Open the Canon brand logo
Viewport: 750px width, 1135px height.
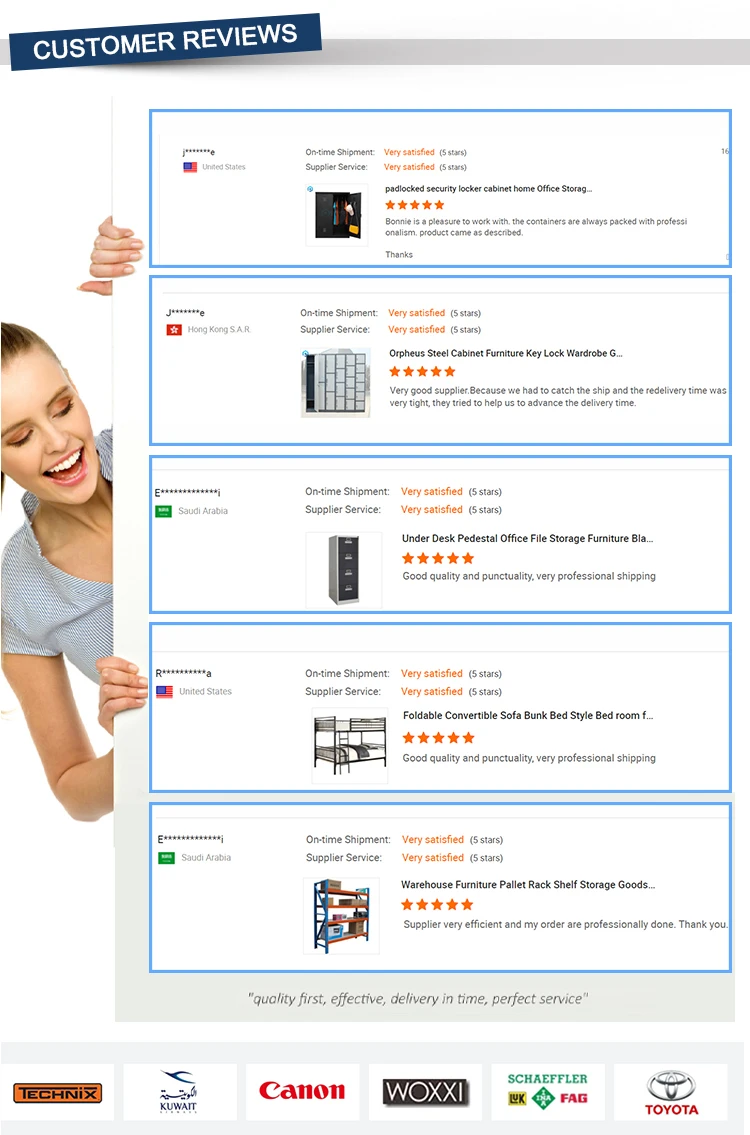302,1091
